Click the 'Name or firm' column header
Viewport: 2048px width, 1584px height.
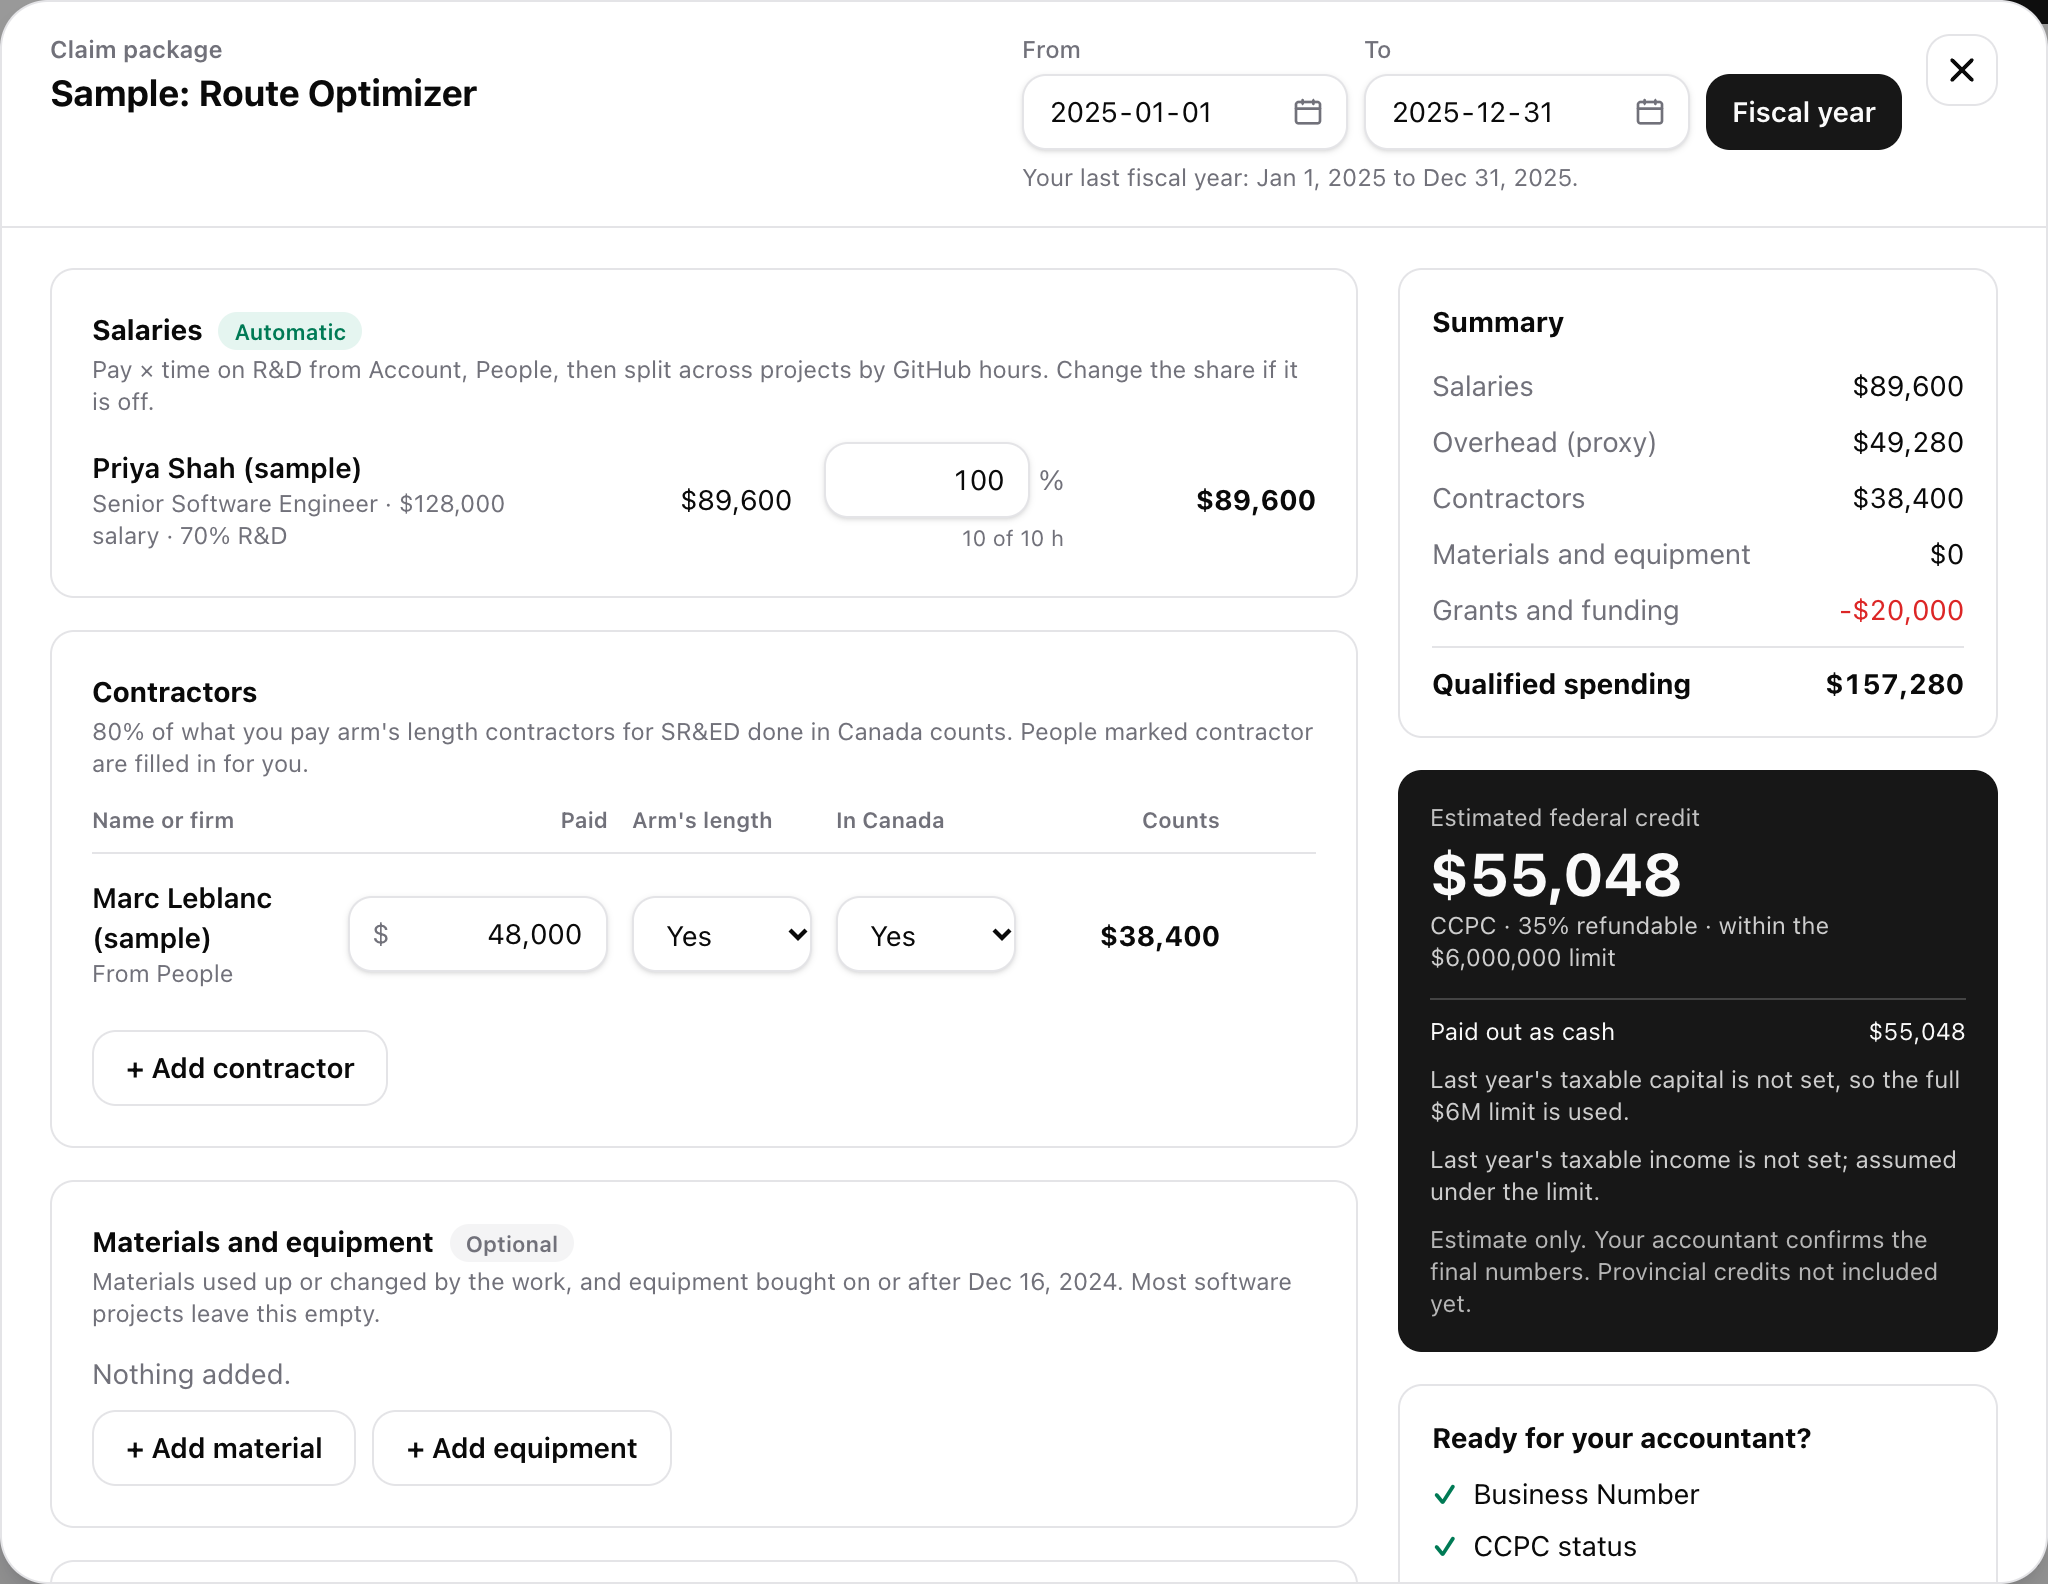pos(163,820)
